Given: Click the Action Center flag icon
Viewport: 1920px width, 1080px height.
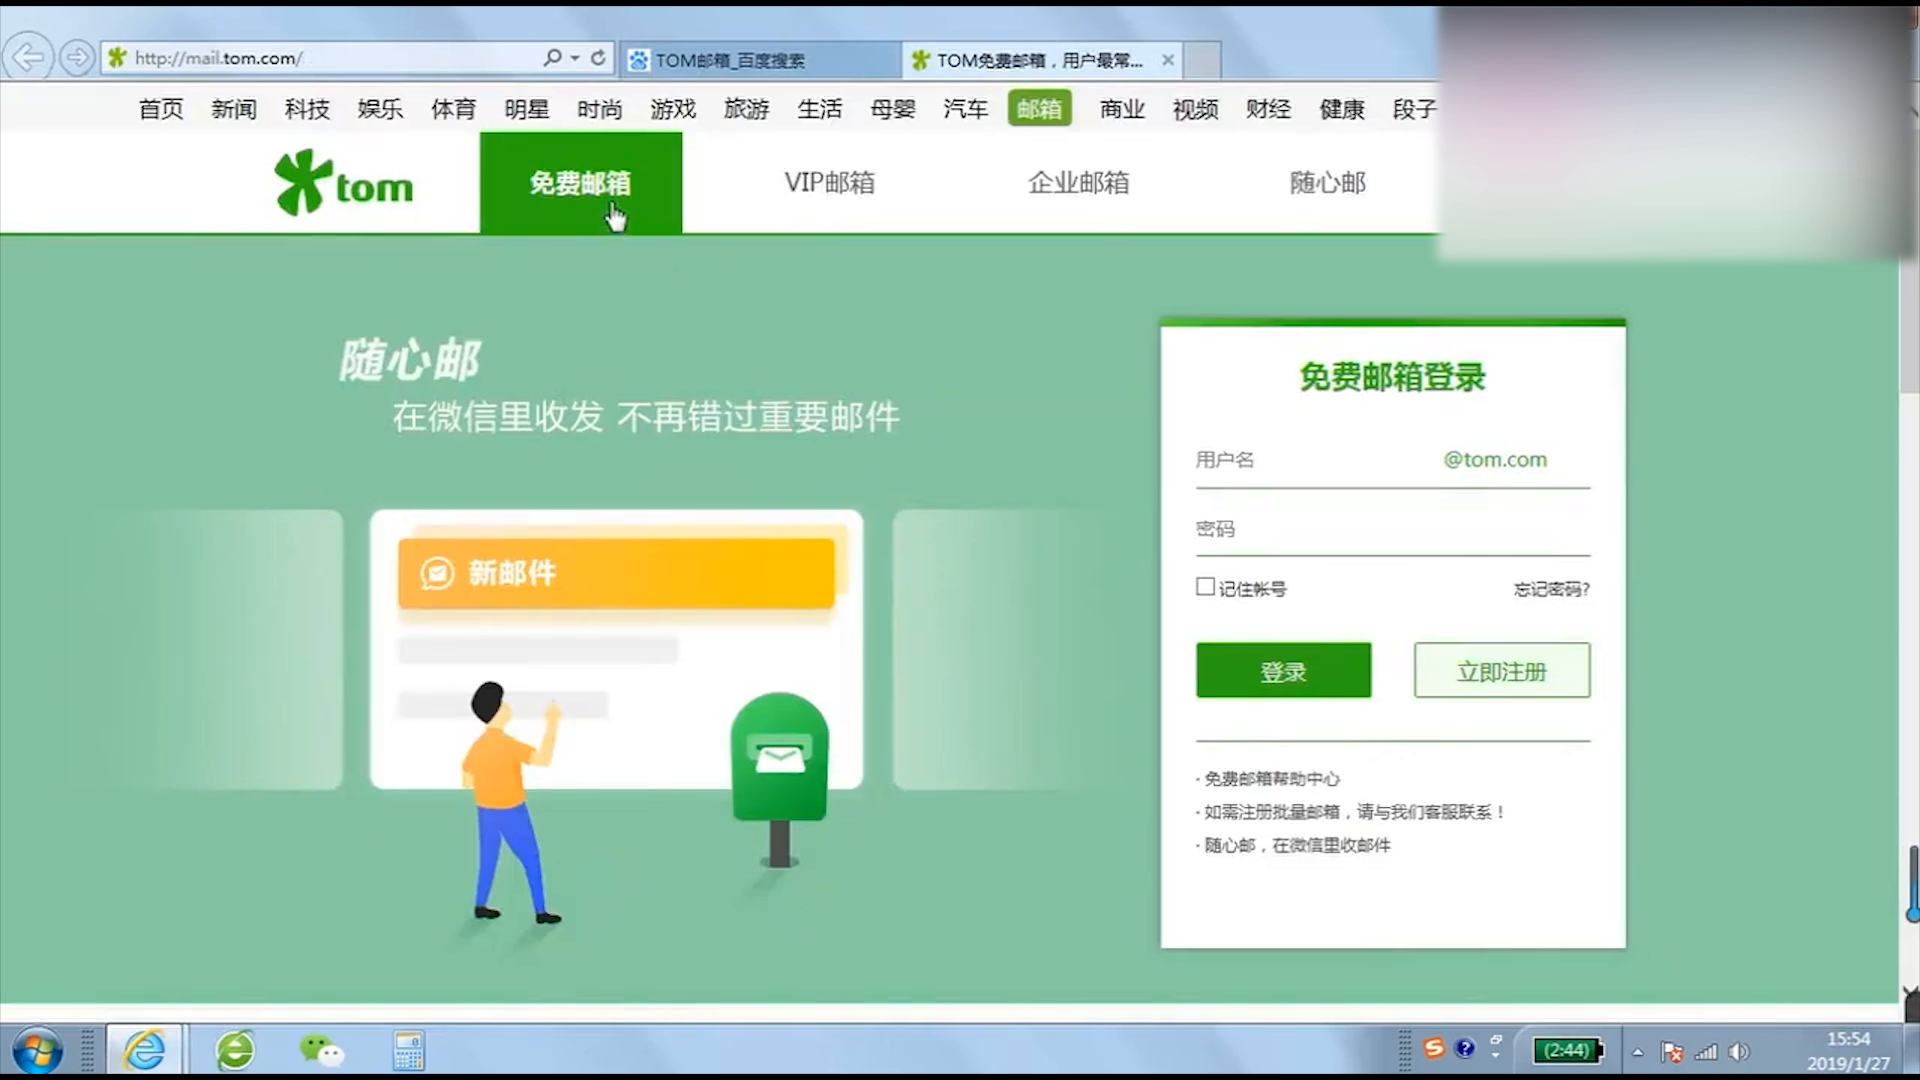Looking at the screenshot, I should pyautogui.click(x=1673, y=1050).
